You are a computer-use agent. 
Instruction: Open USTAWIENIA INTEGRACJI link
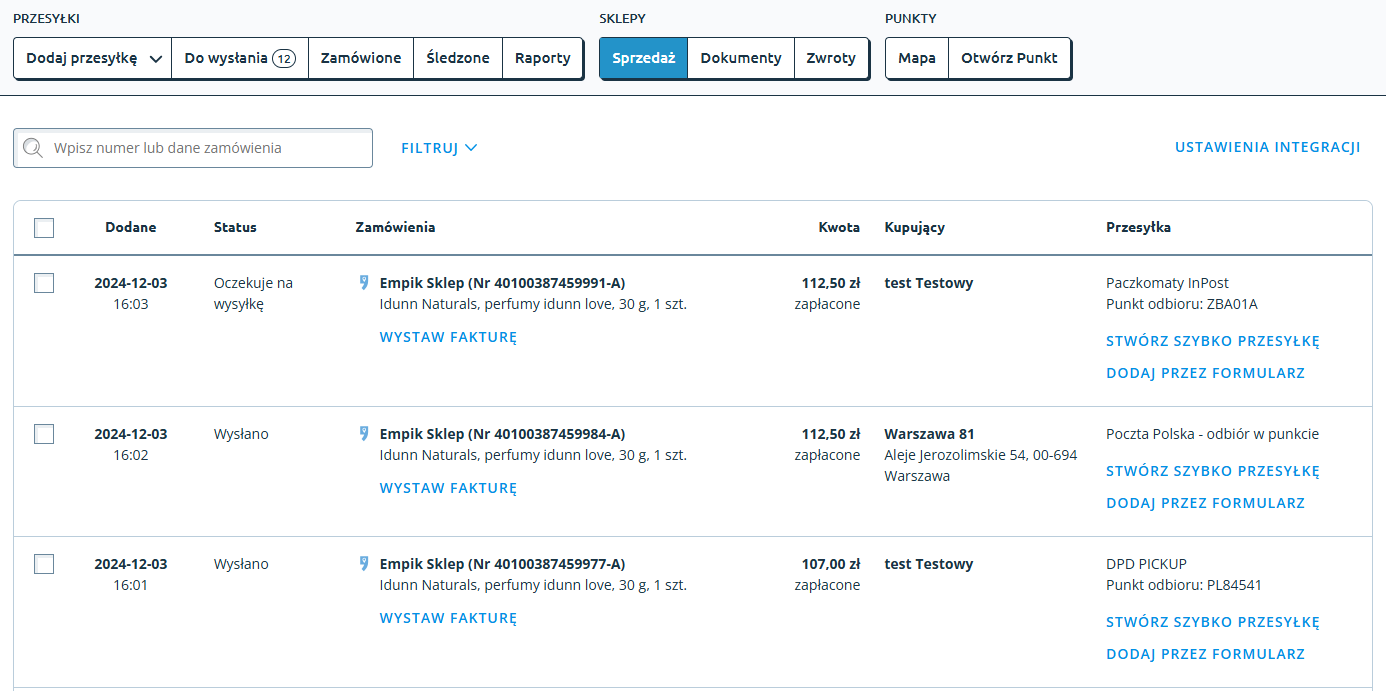pyautogui.click(x=1267, y=148)
